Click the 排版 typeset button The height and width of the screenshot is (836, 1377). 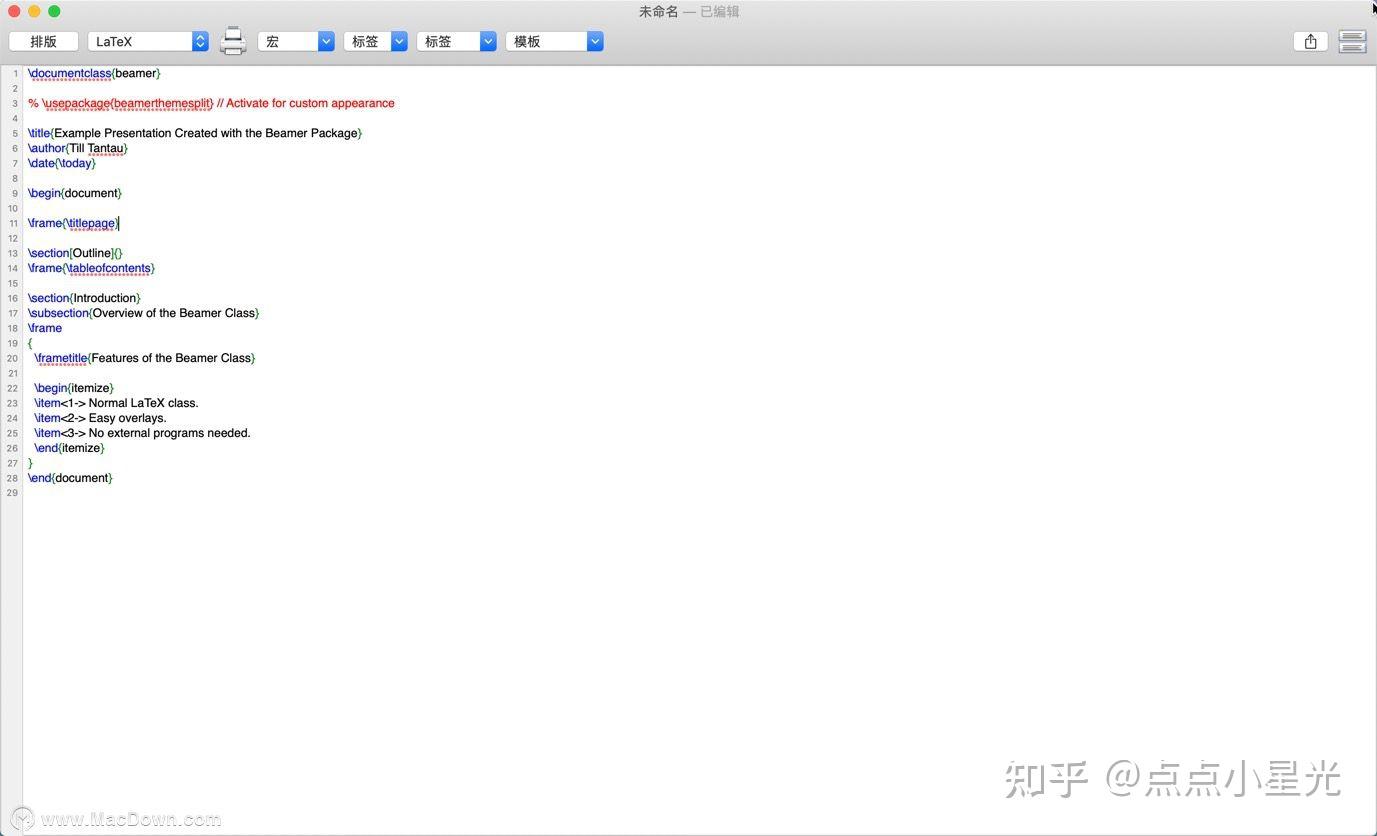[42, 41]
